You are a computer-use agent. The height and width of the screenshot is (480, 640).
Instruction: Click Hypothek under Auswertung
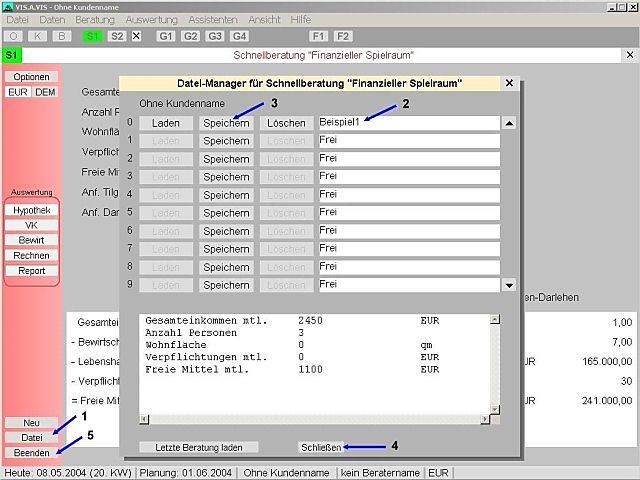coord(31,210)
